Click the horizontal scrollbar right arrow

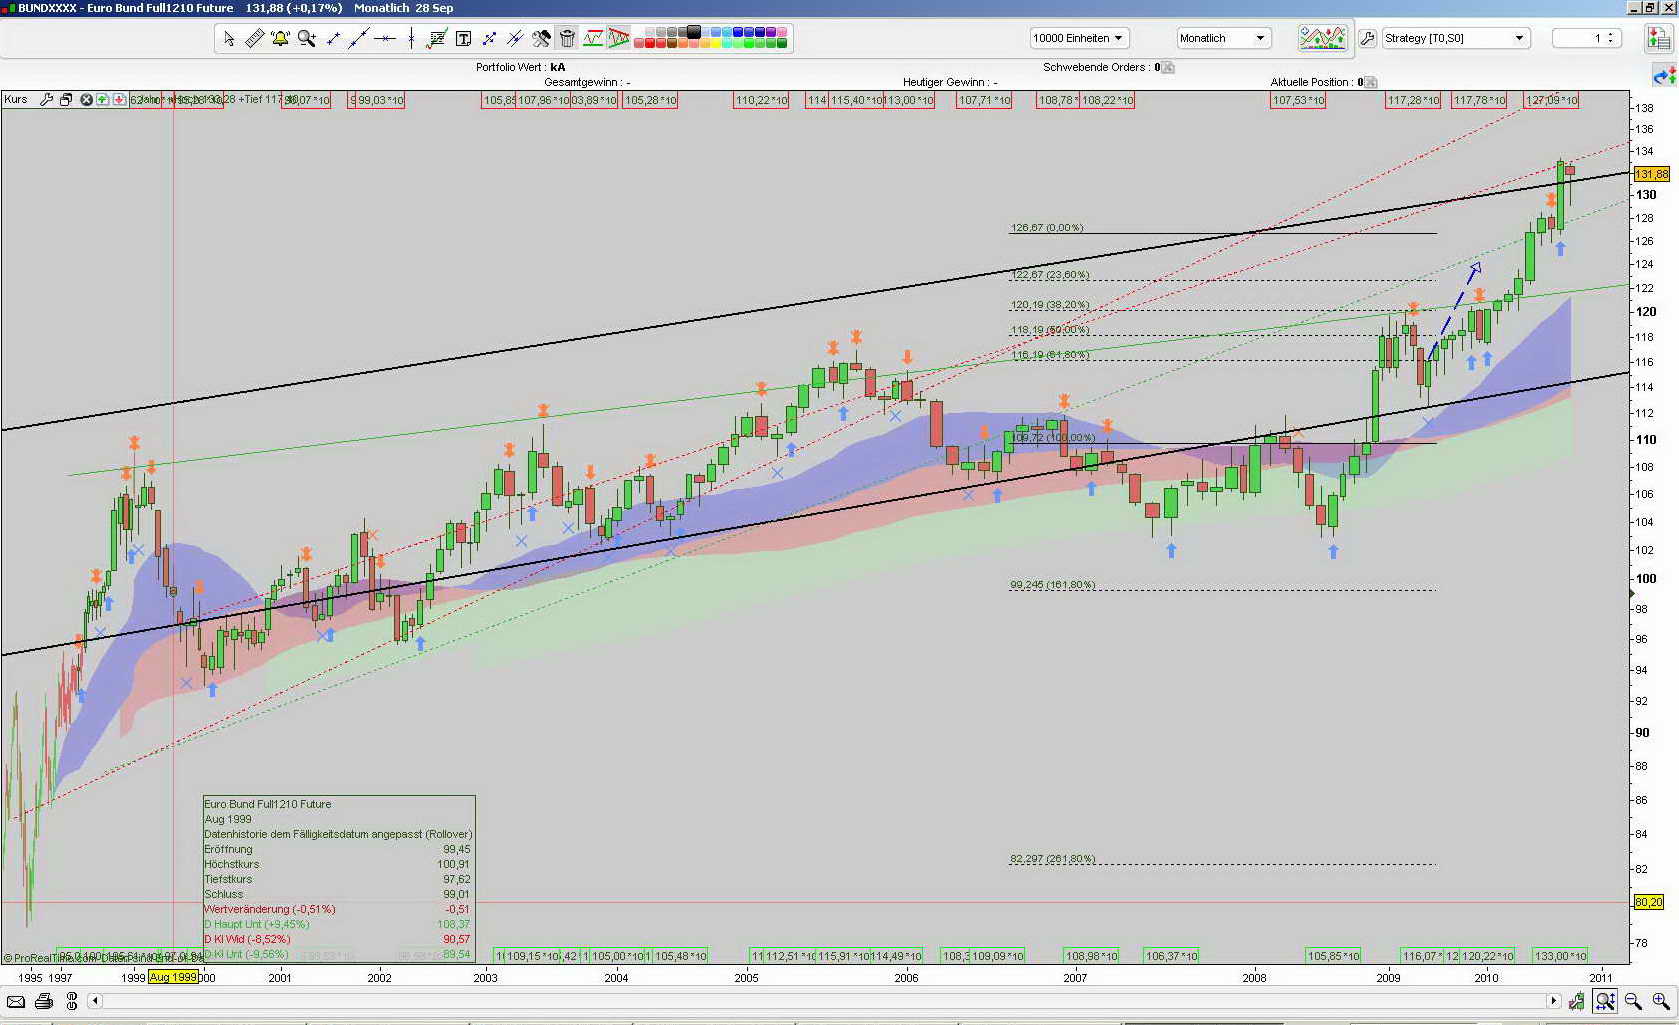click(x=1553, y=1001)
